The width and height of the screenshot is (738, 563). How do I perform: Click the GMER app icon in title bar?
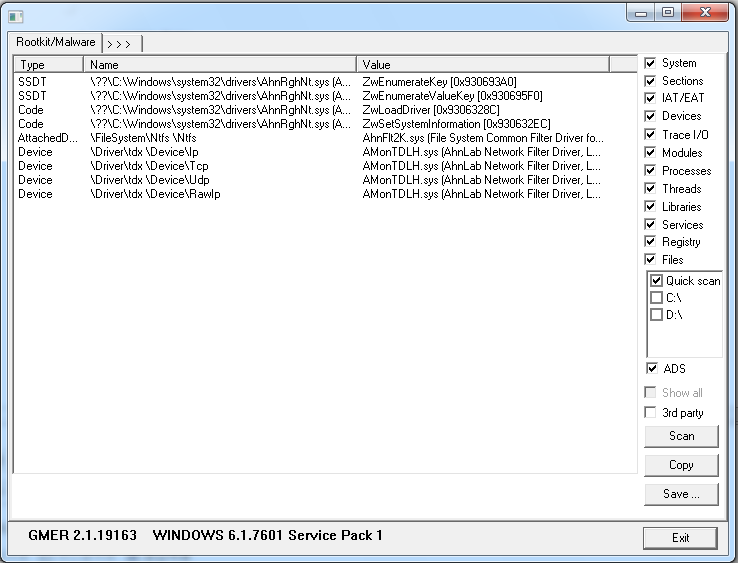click(14, 14)
